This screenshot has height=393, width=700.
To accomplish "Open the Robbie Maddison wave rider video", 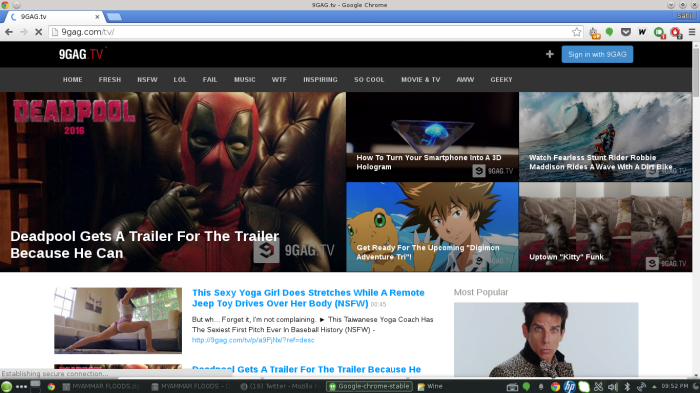I will tap(605, 137).
